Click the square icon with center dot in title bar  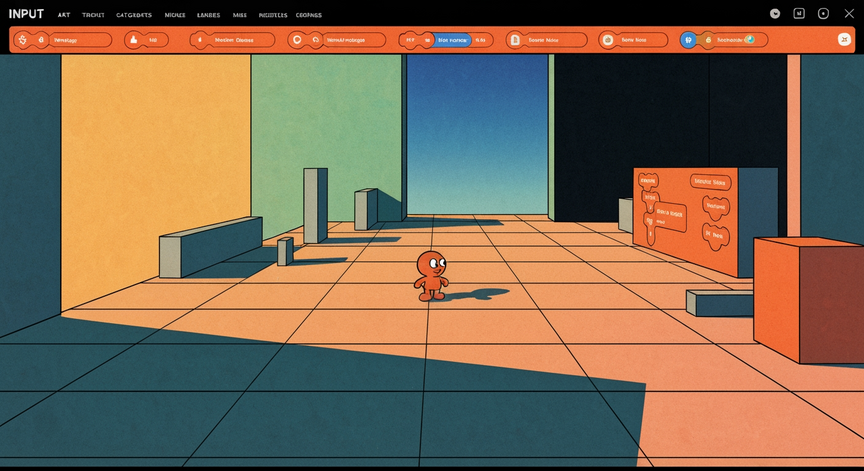point(823,14)
